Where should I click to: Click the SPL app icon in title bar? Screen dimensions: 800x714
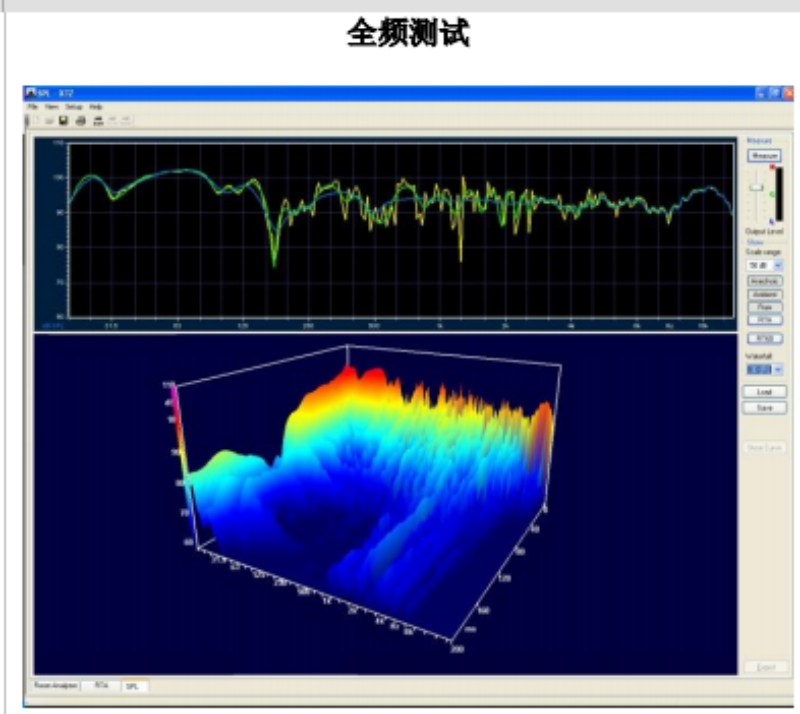pos(32,92)
